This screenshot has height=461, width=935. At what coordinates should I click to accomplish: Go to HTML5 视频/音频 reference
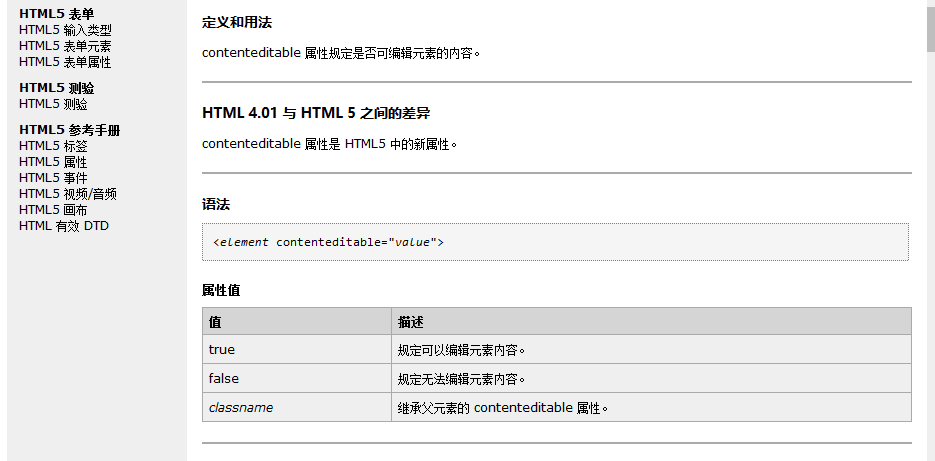[x=68, y=194]
